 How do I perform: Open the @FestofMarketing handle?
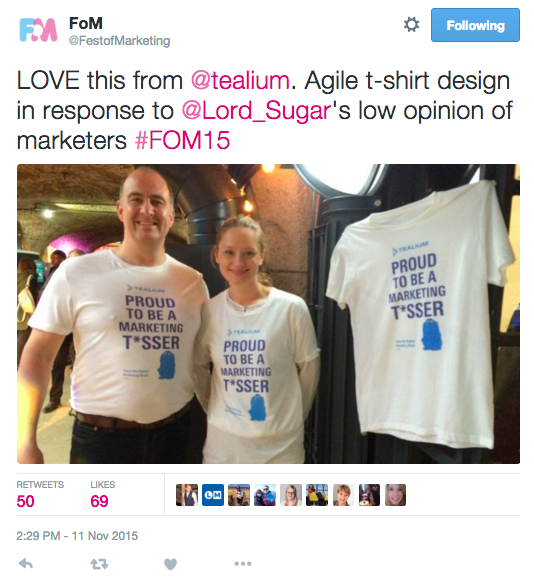(119, 41)
